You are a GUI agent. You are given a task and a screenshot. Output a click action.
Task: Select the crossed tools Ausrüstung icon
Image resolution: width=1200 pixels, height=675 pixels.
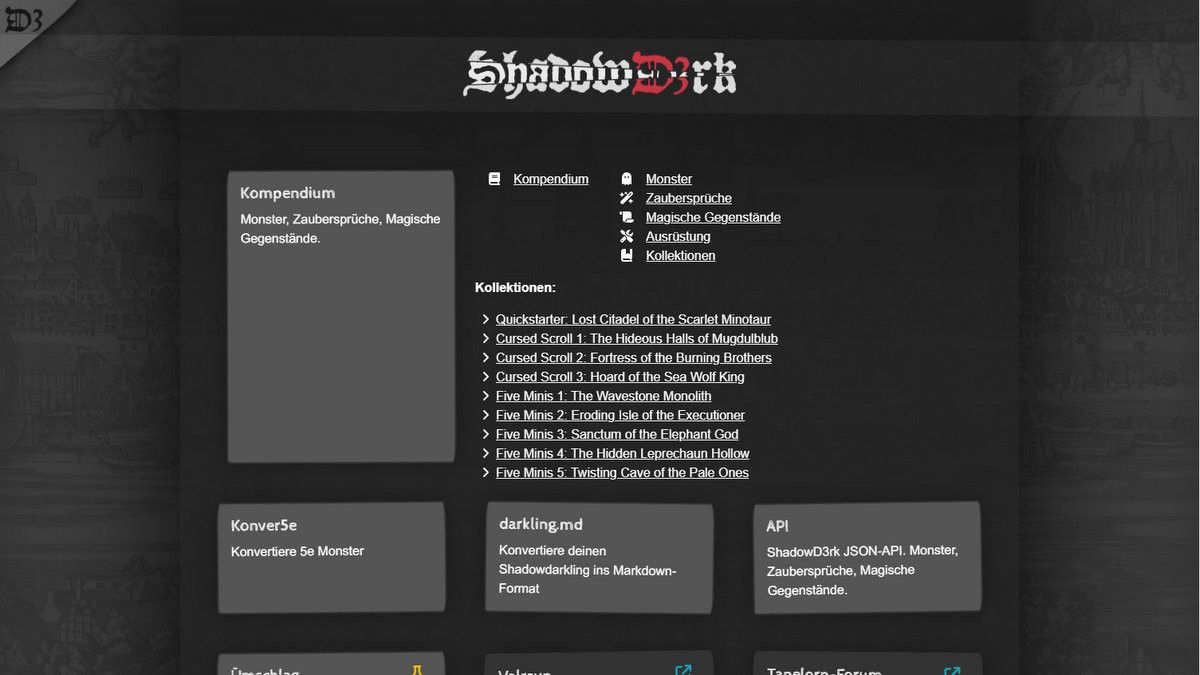click(627, 236)
